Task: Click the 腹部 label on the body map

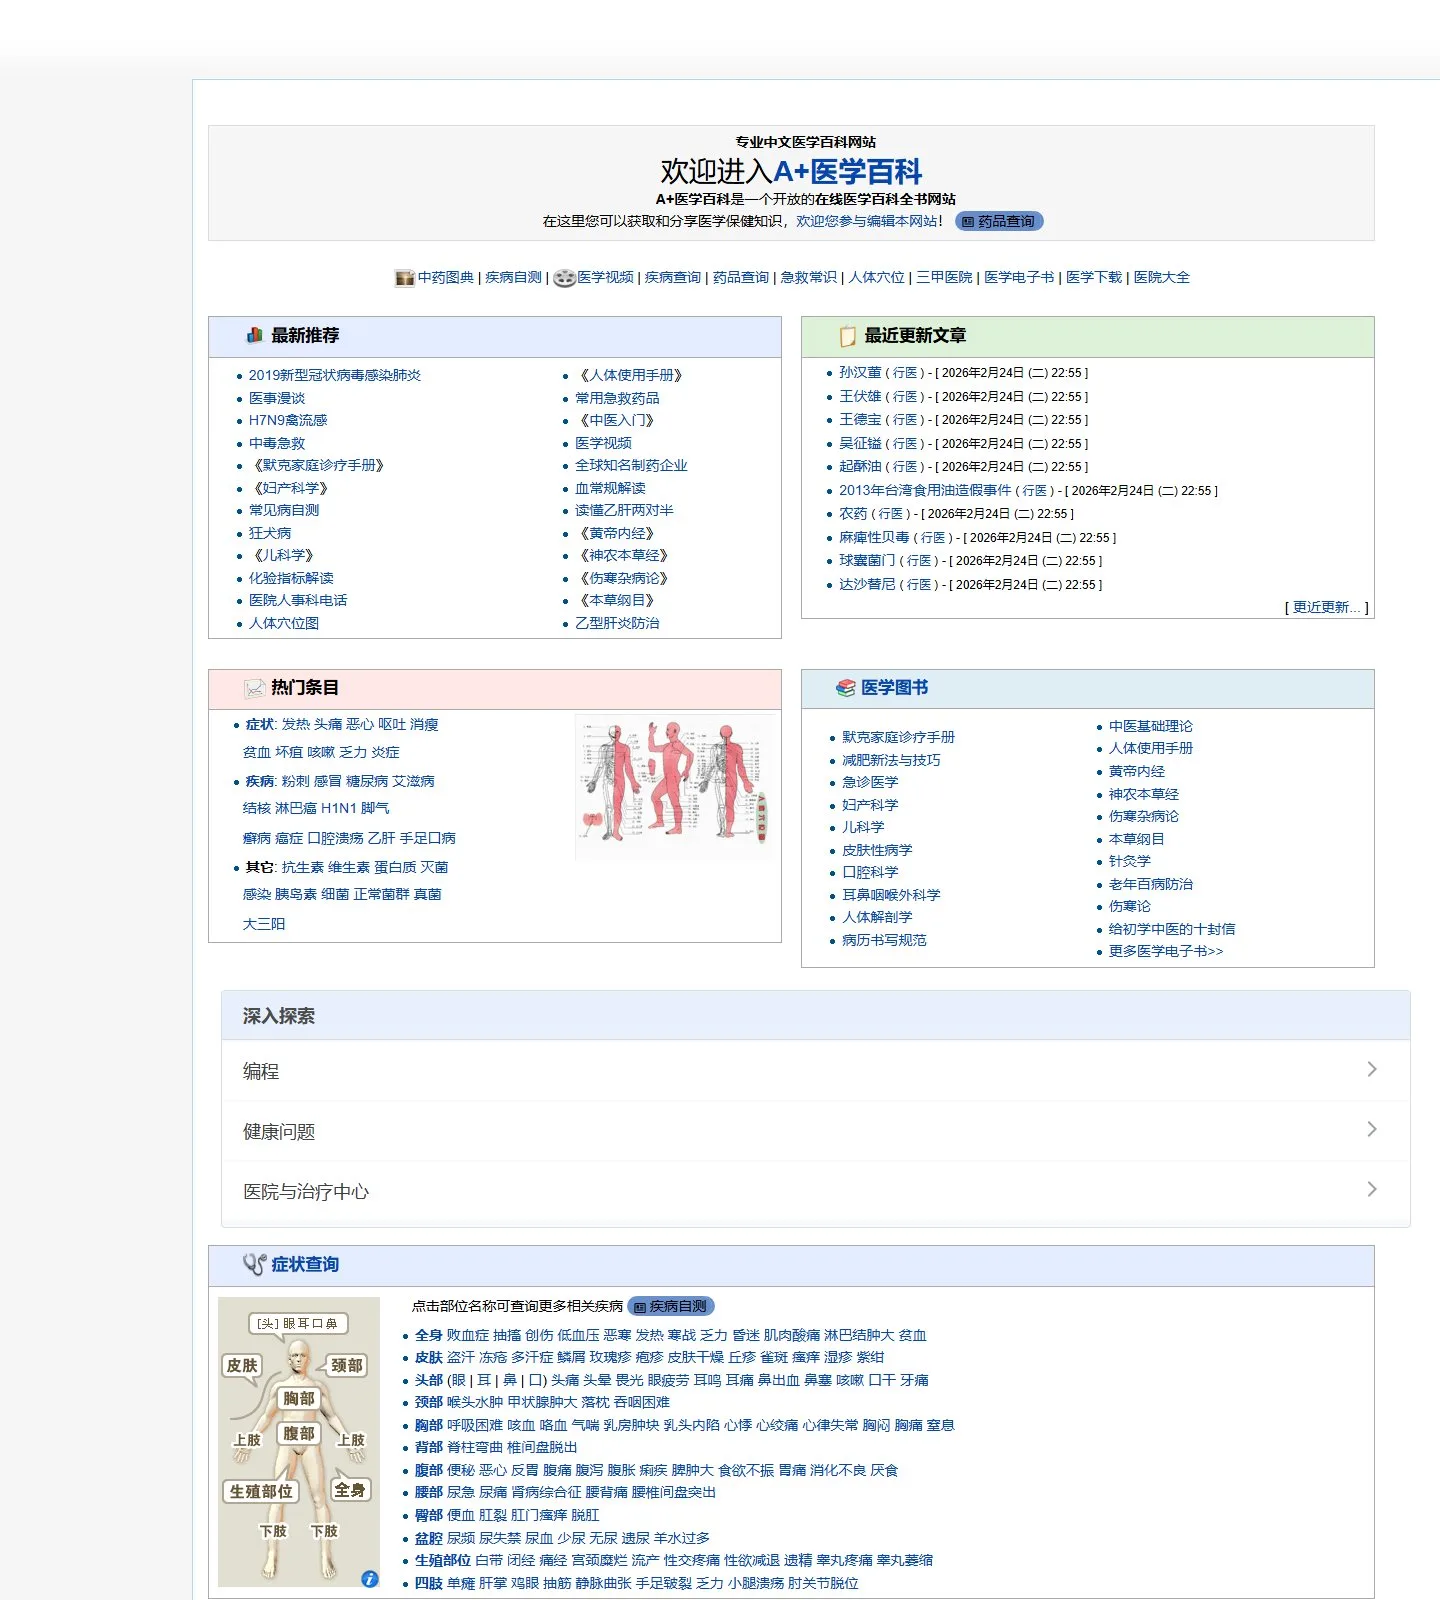Action: 299,1433
